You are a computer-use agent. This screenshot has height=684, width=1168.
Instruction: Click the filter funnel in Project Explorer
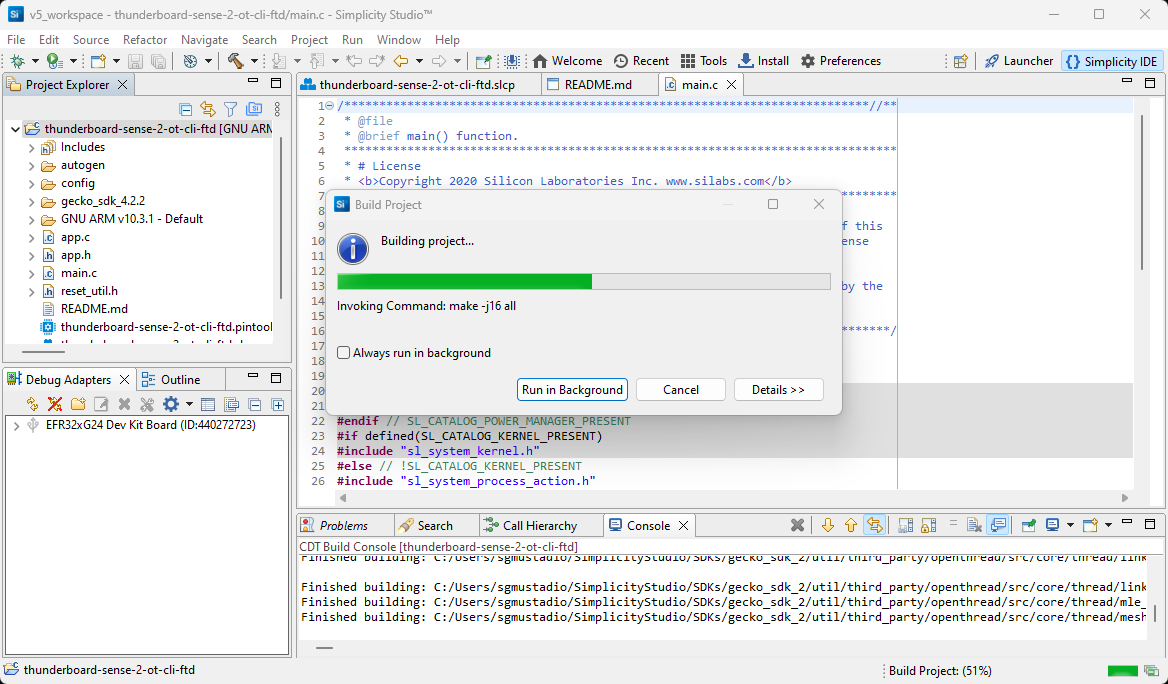coord(230,109)
